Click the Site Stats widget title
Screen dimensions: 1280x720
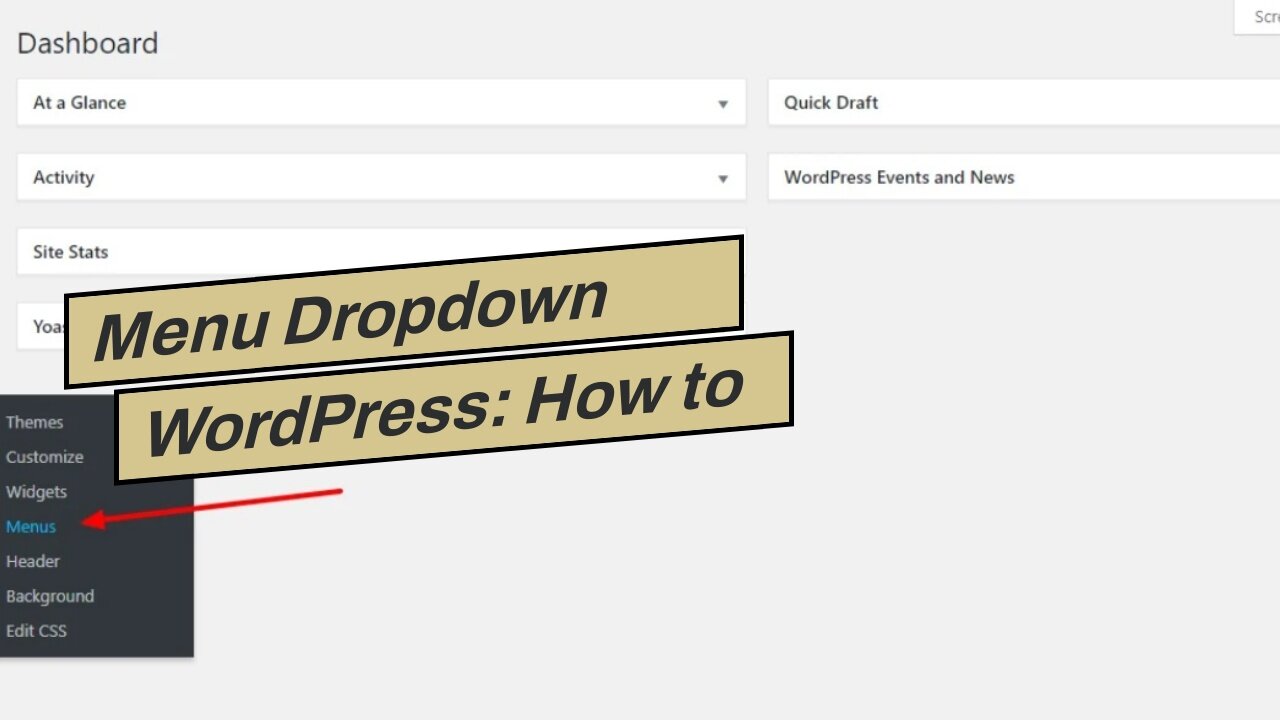[x=70, y=252]
